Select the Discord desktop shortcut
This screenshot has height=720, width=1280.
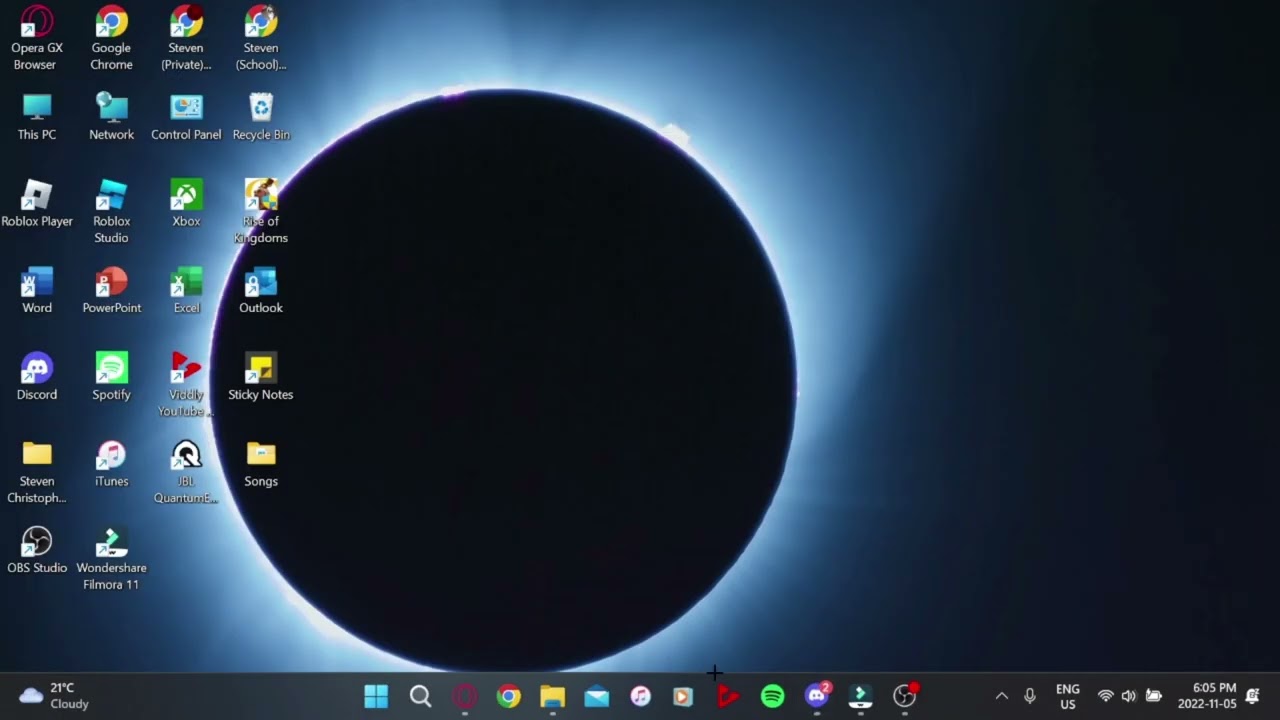coord(37,377)
